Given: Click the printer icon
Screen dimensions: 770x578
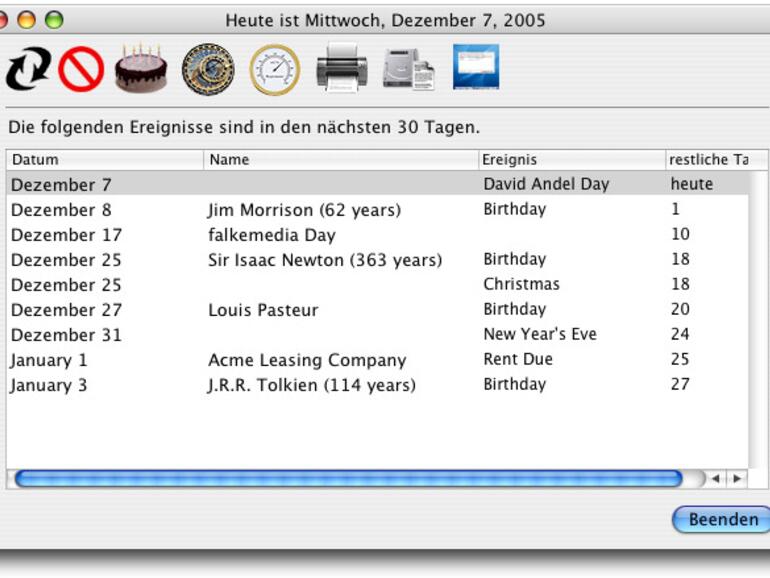Looking at the screenshot, I should (x=342, y=70).
